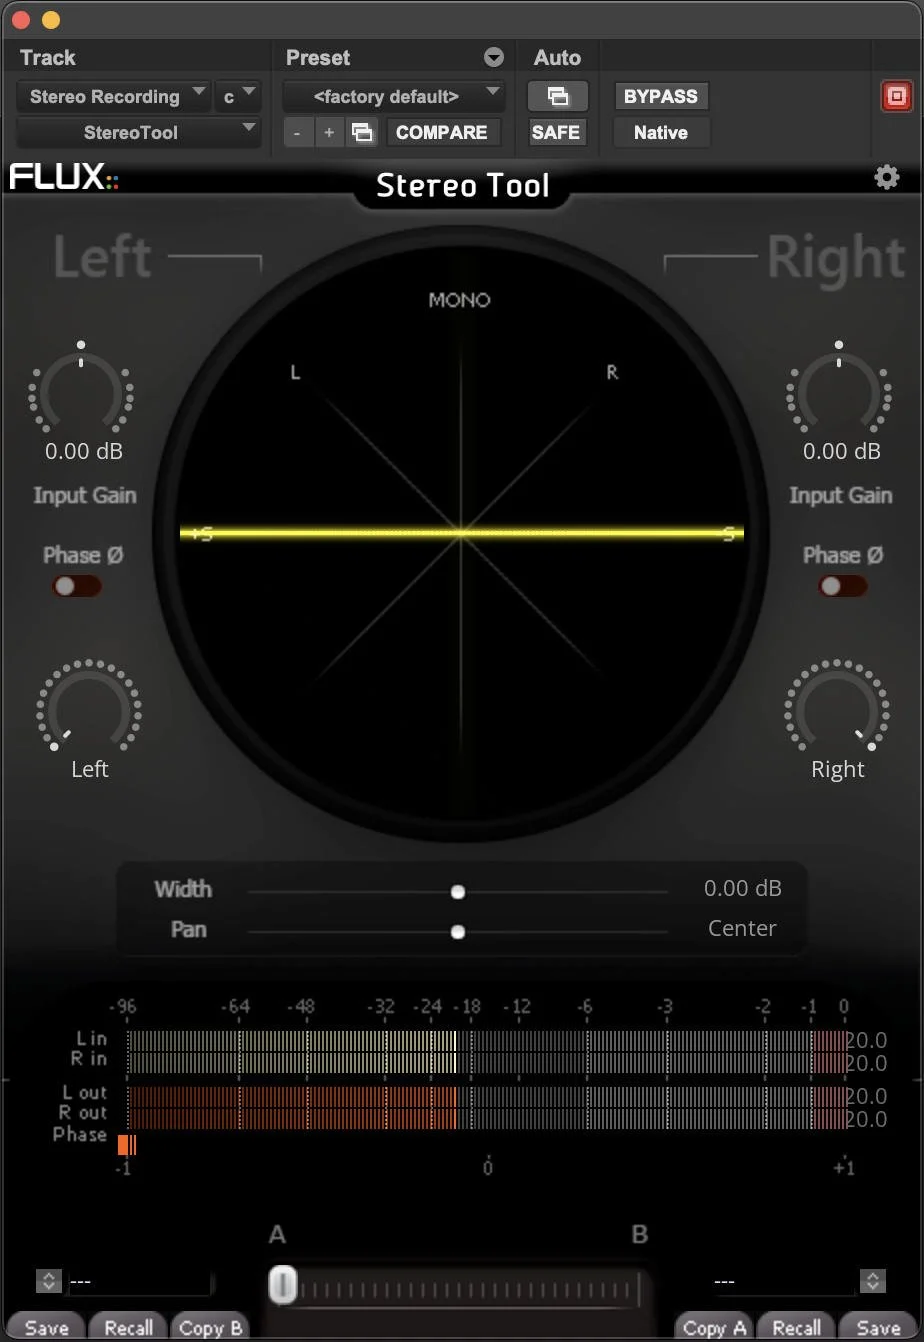This screenshot has width=924, height=1342.
Task: Click the Track header label
Action: [48, 57]
